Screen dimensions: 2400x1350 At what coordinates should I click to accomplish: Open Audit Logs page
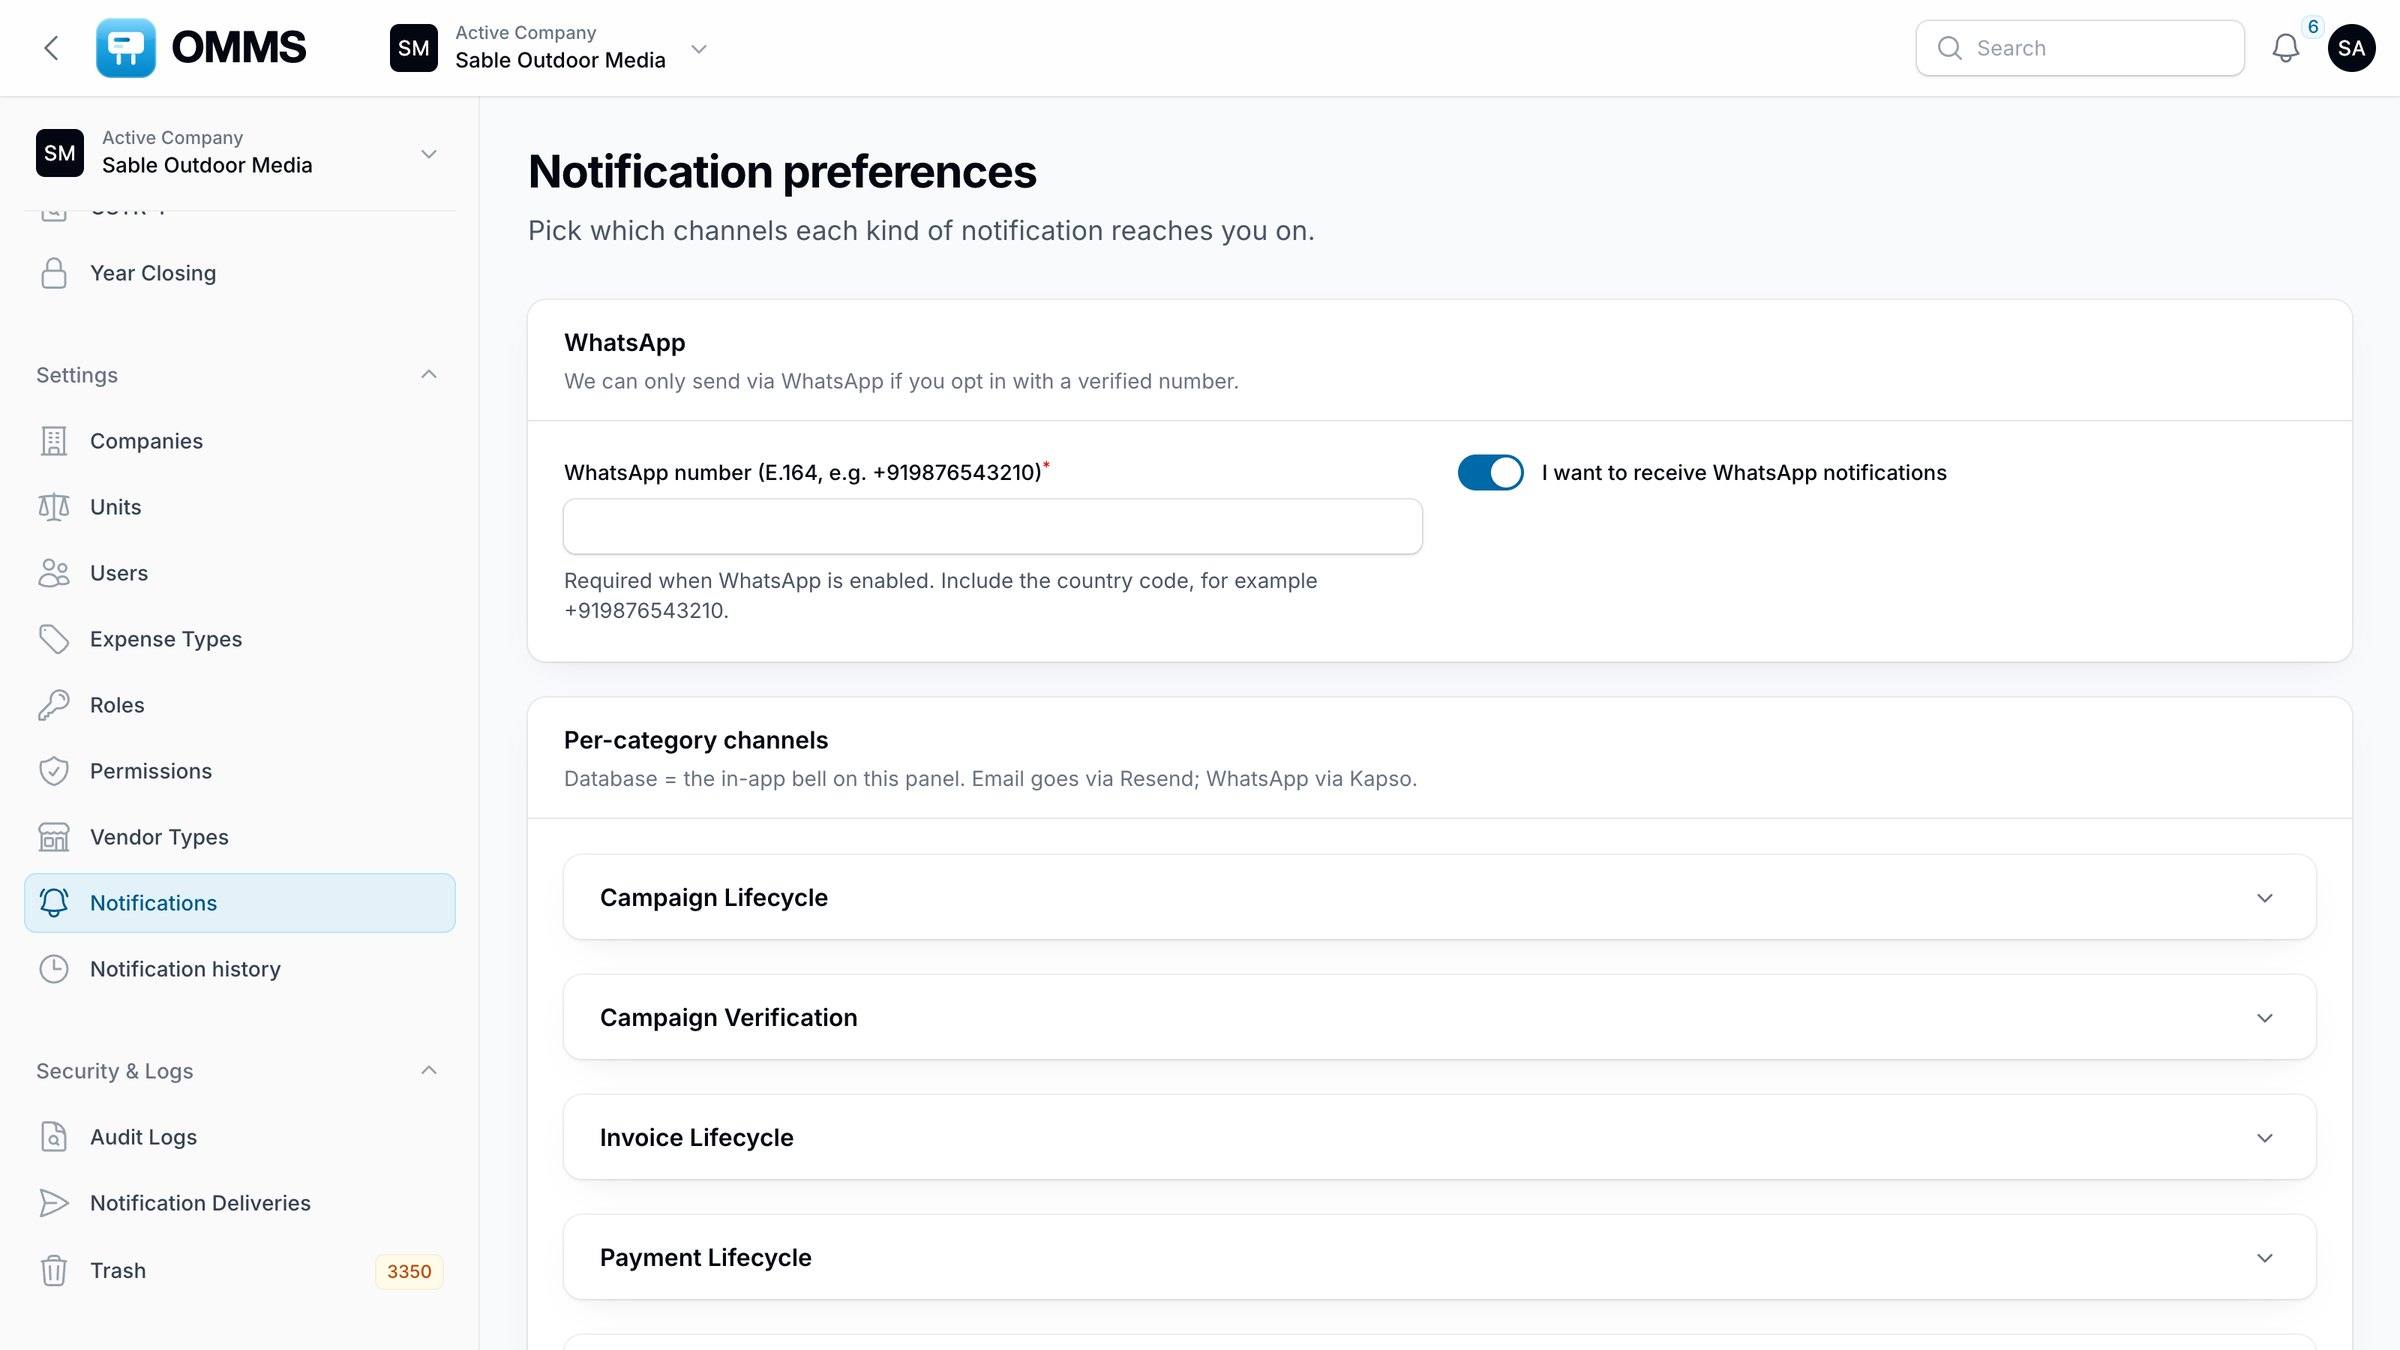coord(240,1137)
